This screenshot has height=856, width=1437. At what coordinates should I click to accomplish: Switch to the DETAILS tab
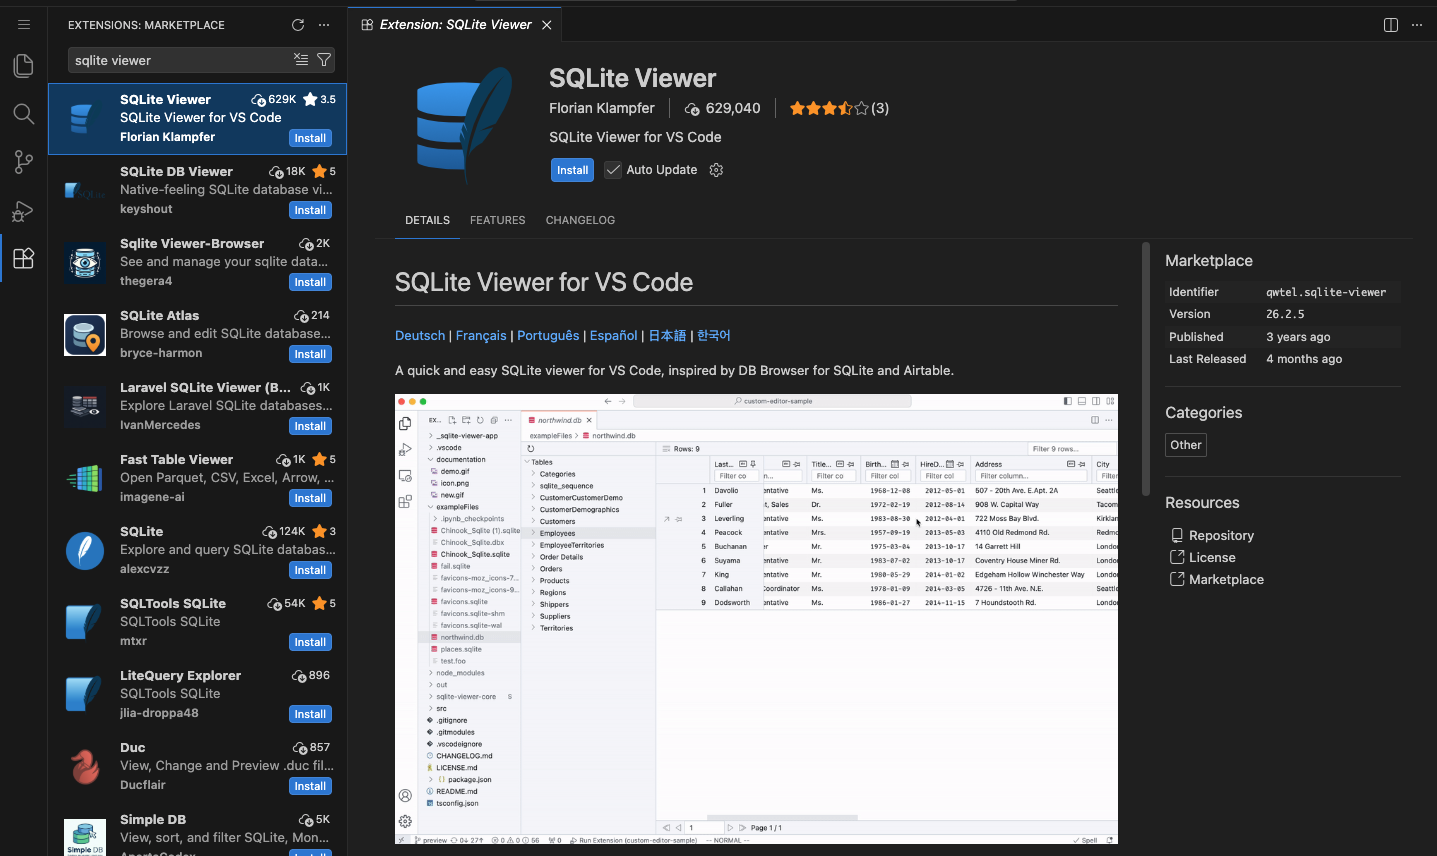(427, 220)
